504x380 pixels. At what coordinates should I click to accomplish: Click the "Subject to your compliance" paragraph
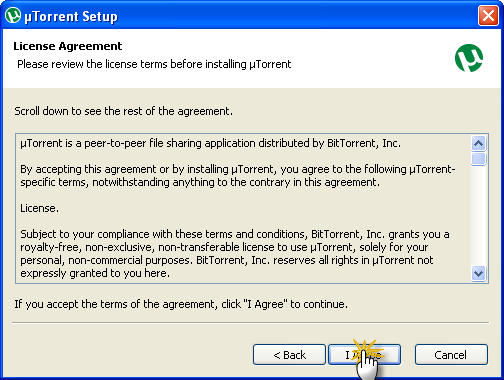point(235,253)
